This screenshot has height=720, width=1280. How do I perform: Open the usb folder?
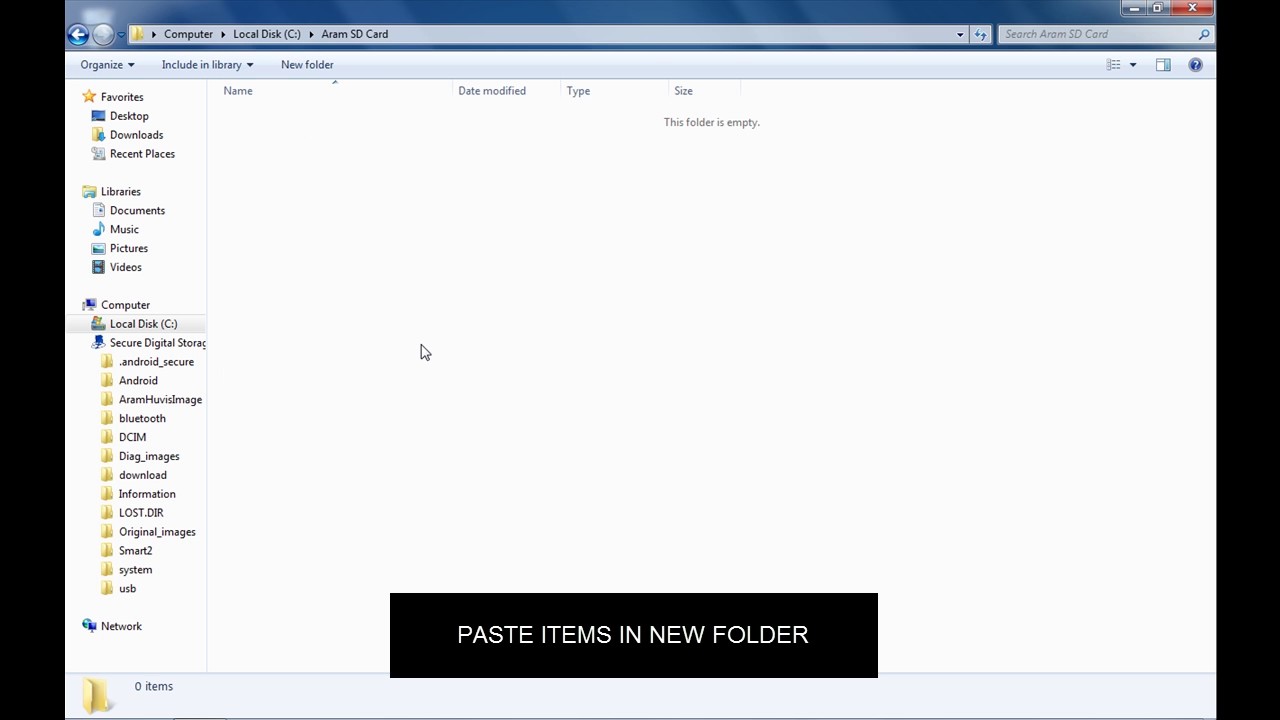click(x=127, y=589)
